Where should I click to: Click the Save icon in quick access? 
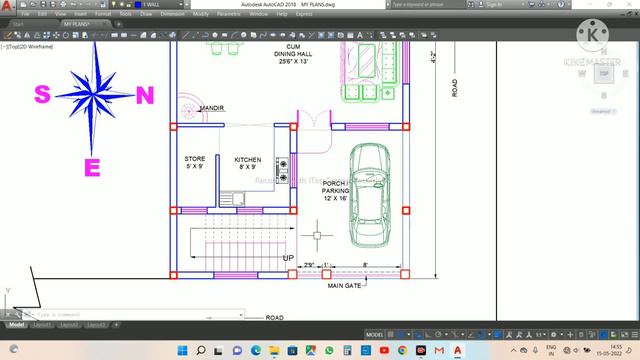(x=43, y=4)
